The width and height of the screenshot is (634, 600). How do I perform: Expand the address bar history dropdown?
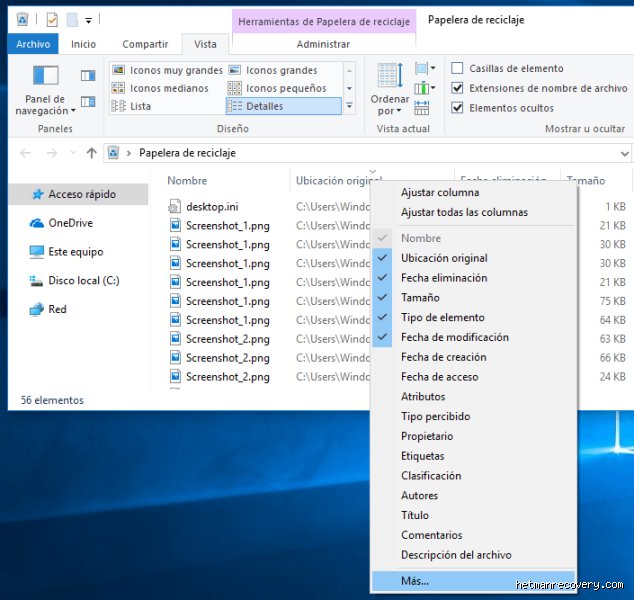point(624,154)
